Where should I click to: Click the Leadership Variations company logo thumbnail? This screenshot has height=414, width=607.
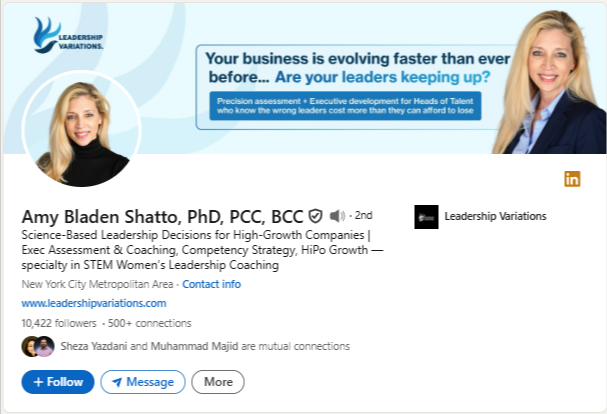[426, 216]
